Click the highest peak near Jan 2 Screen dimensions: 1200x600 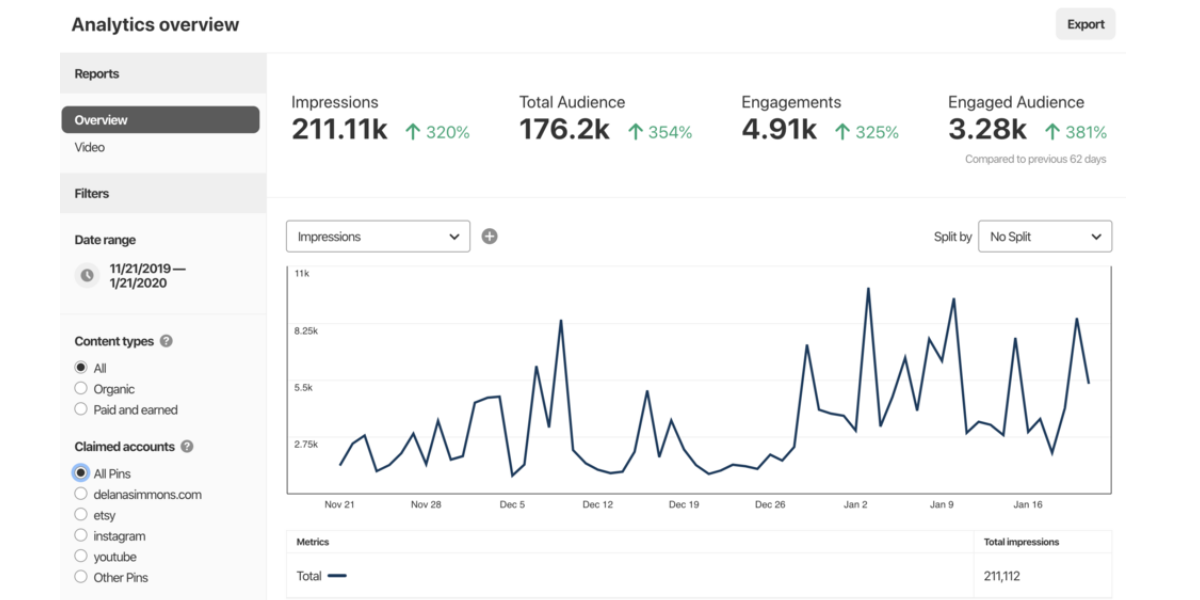(867, 289)
